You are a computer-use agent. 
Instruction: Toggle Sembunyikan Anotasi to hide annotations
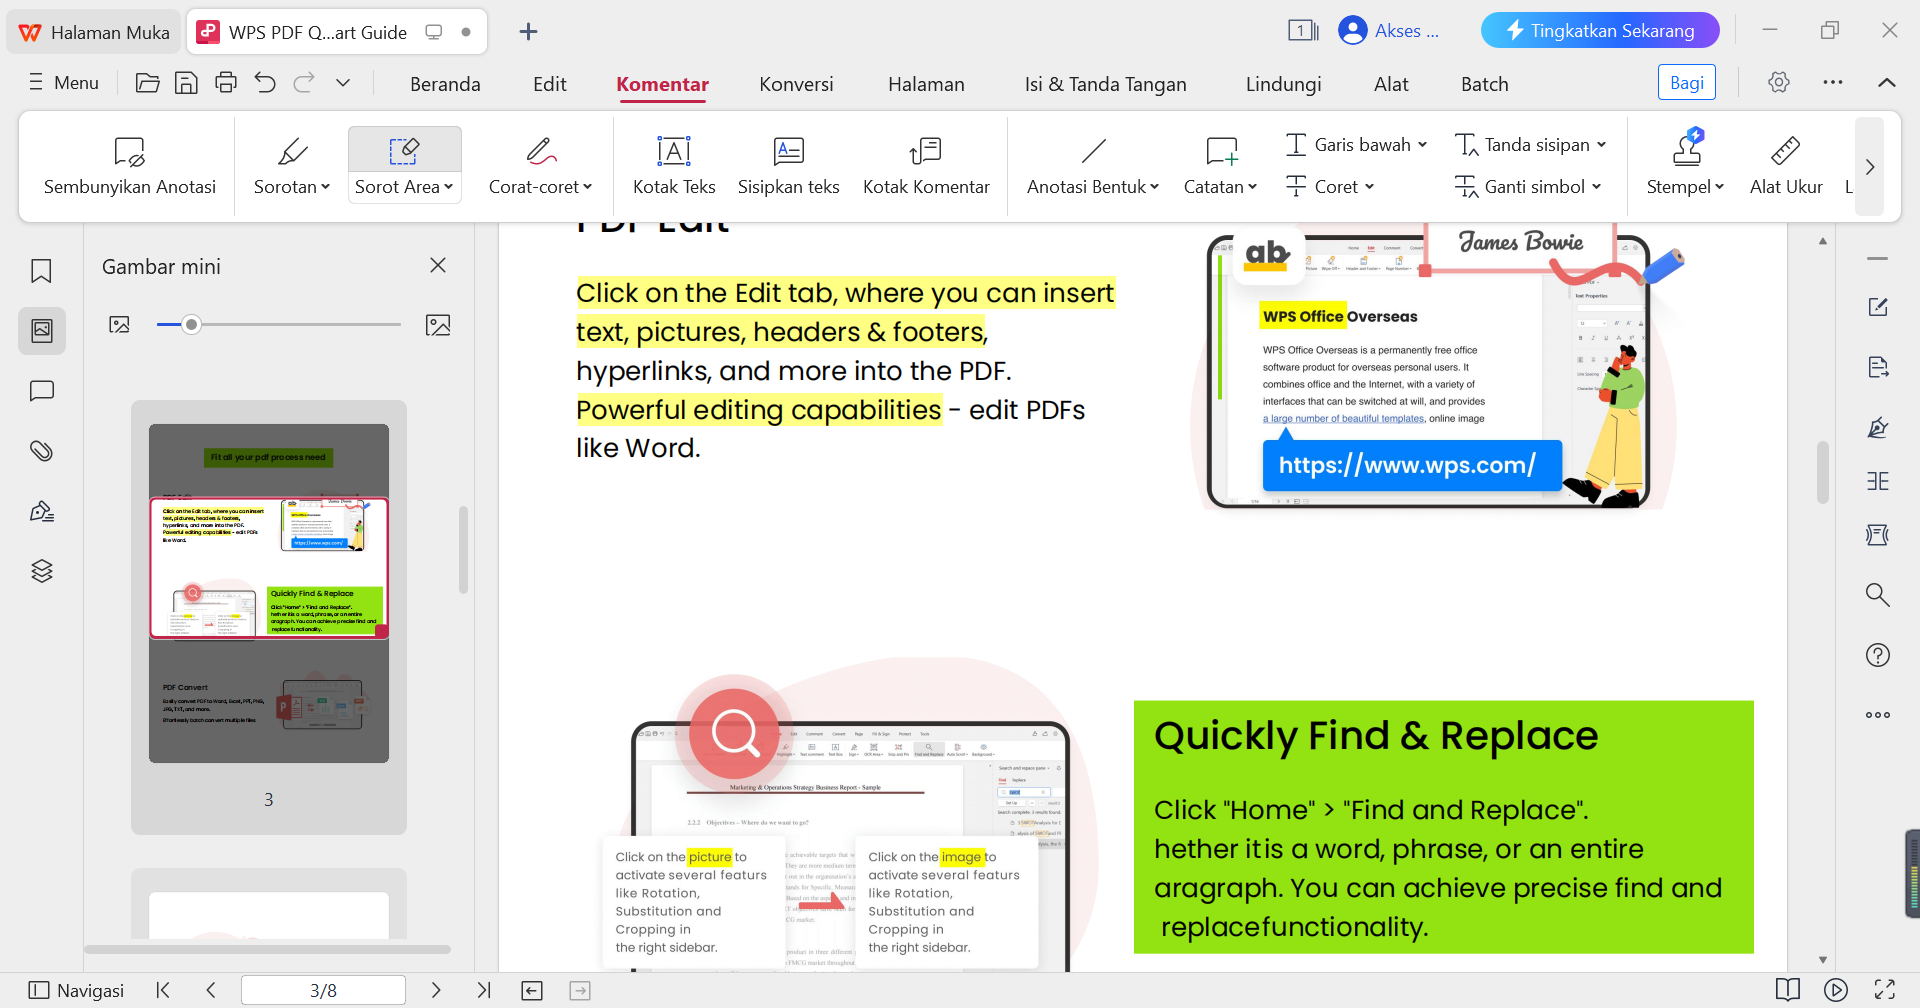coord(128,165)
